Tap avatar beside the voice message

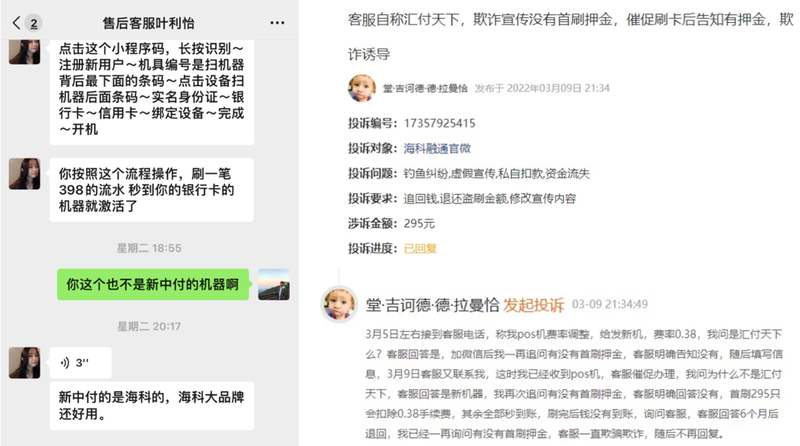coord(24,363)
